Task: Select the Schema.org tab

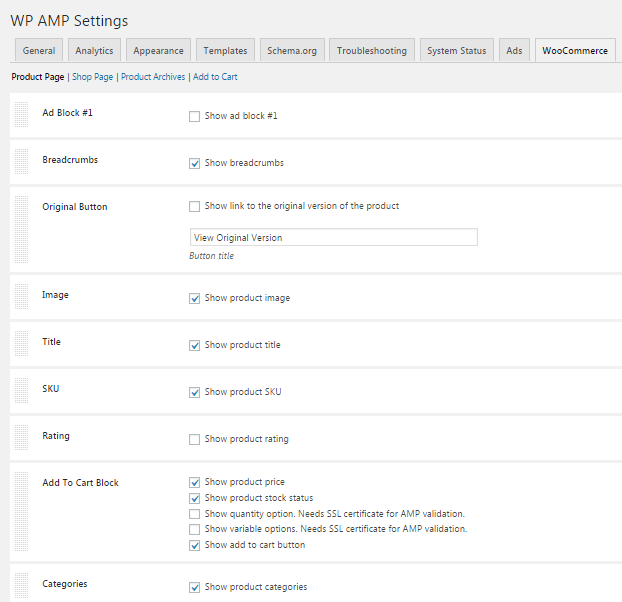Action: click(x=292, y=50)
